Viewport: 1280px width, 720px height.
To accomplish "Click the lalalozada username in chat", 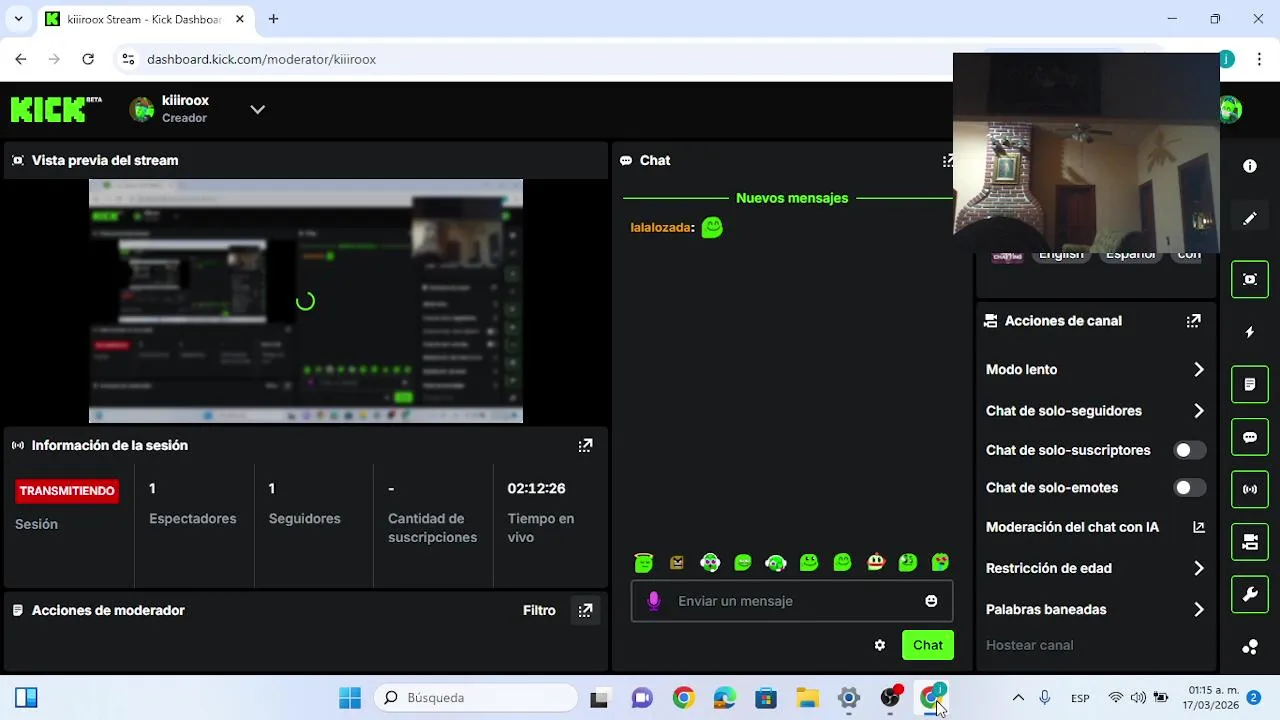I will tap(660, 228).
